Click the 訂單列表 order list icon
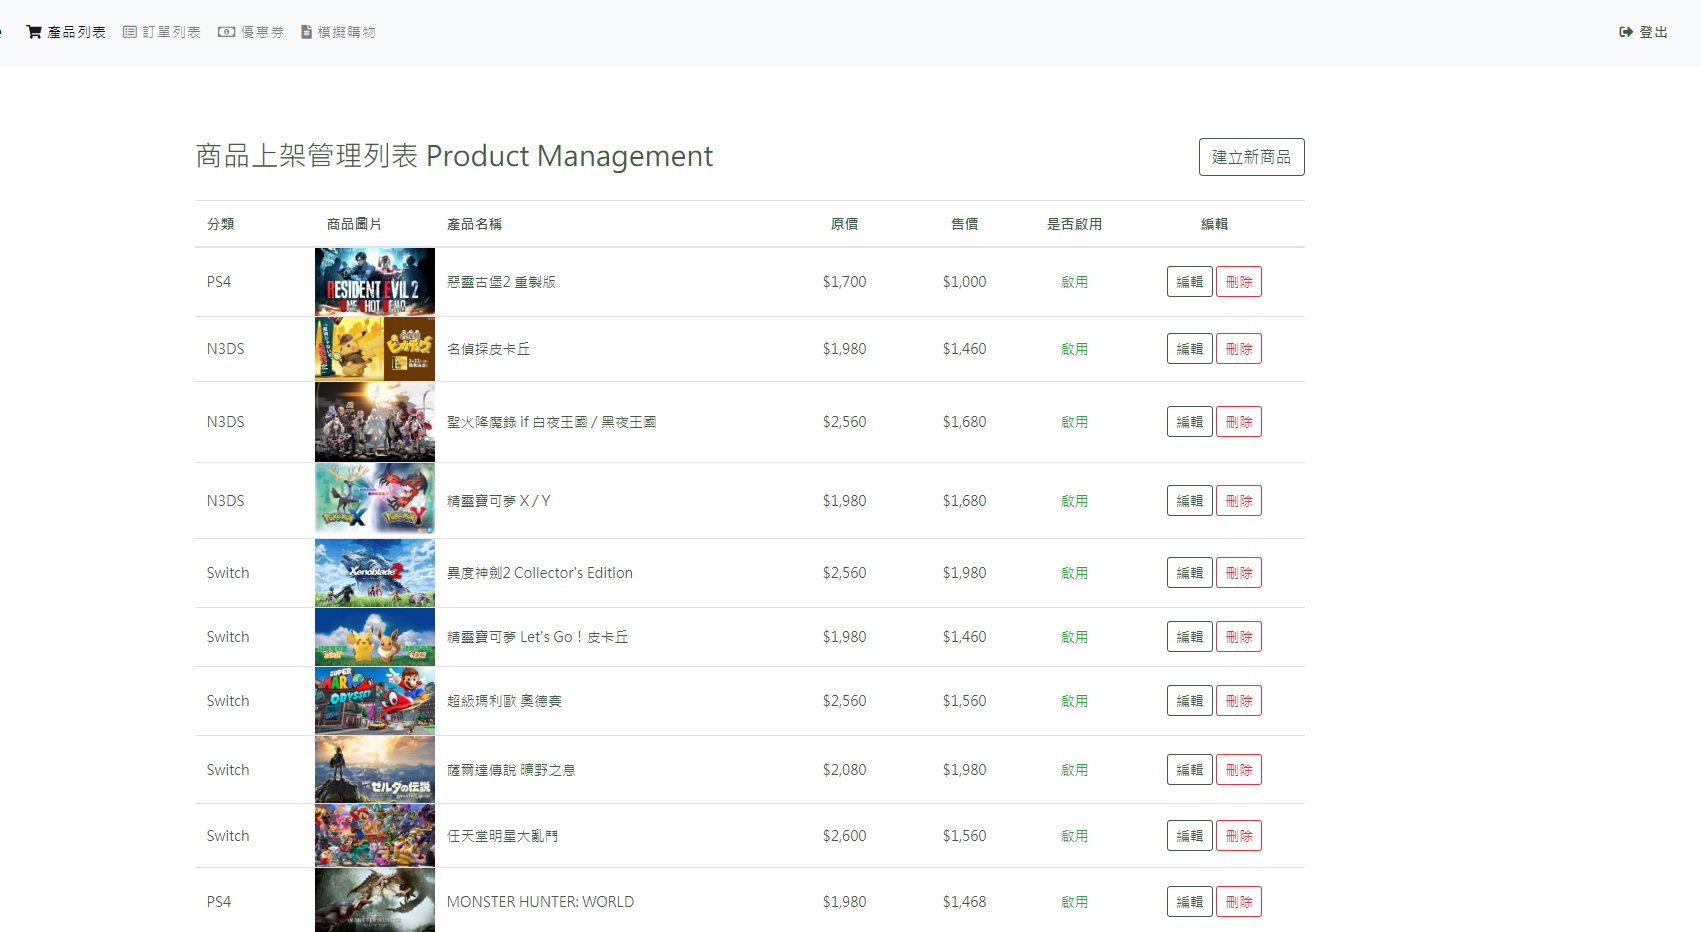Viewport: 1701px width, 932px height. 128,31
